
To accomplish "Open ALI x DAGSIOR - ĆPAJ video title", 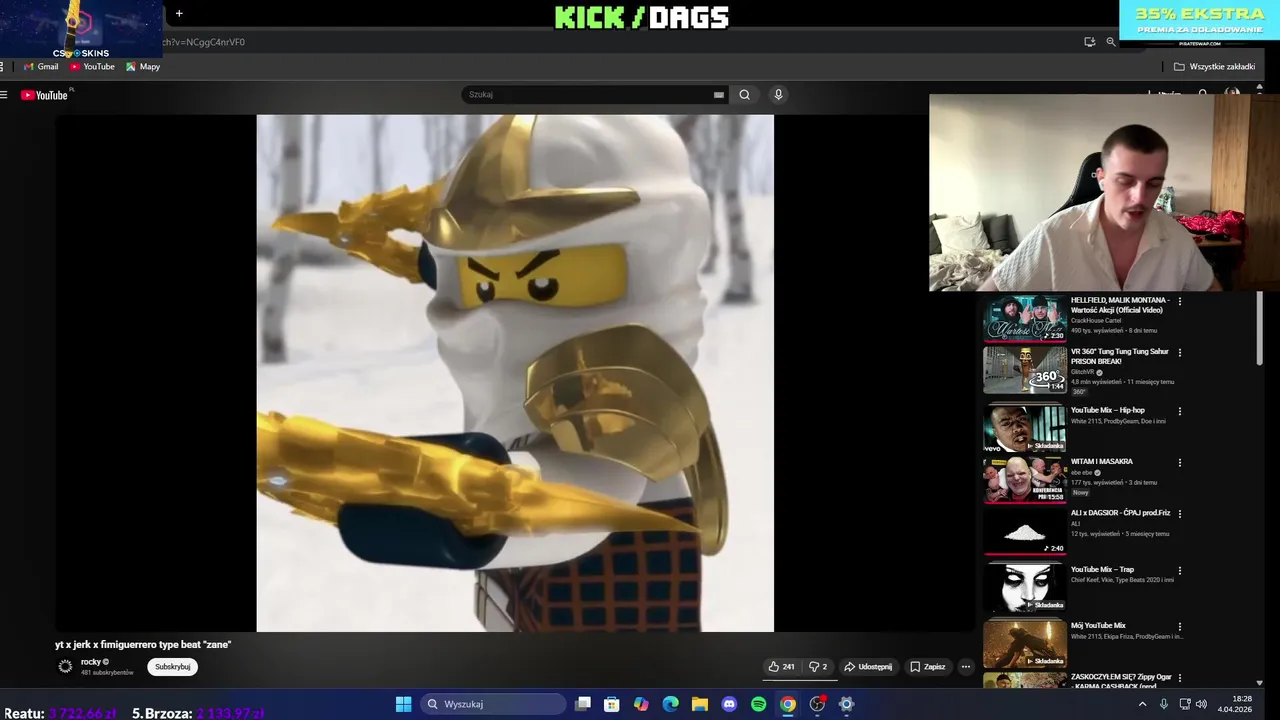I will click(1120, 513).
